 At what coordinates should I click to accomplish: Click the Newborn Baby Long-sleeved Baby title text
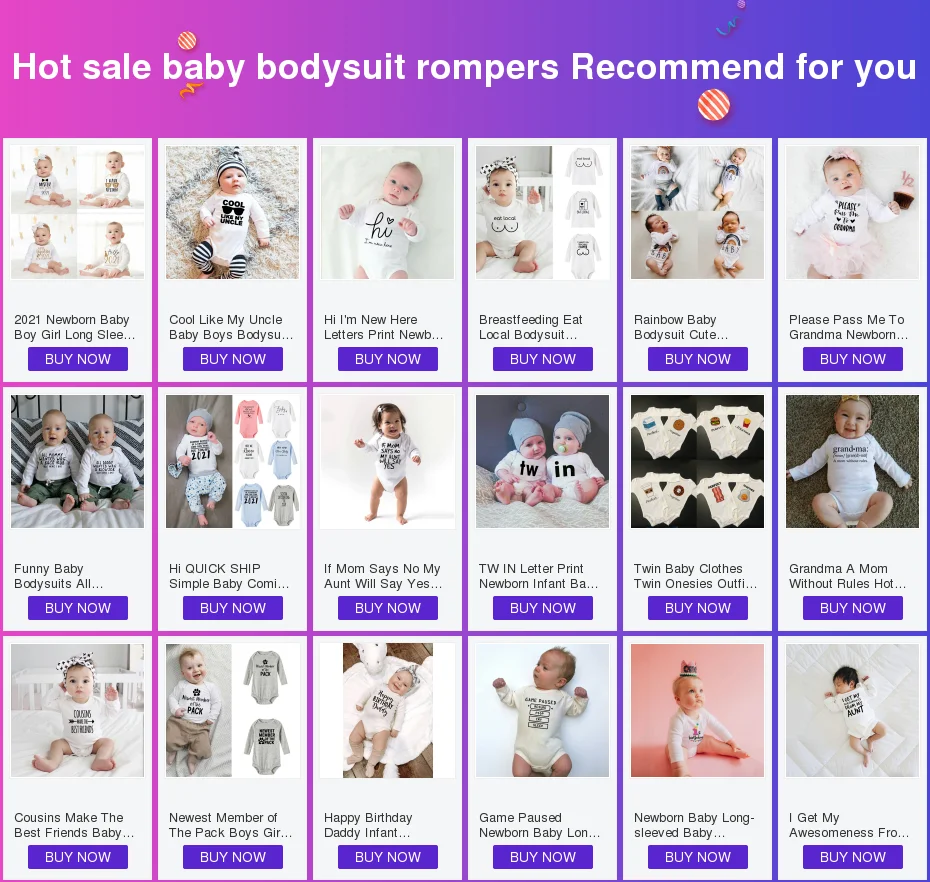(694, 825)
